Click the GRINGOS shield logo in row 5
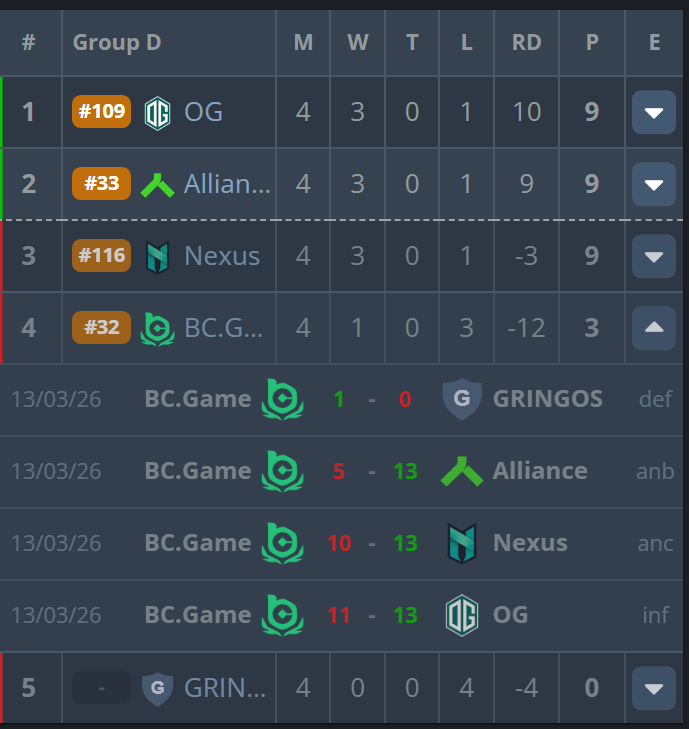 click(x=157, y=689)
